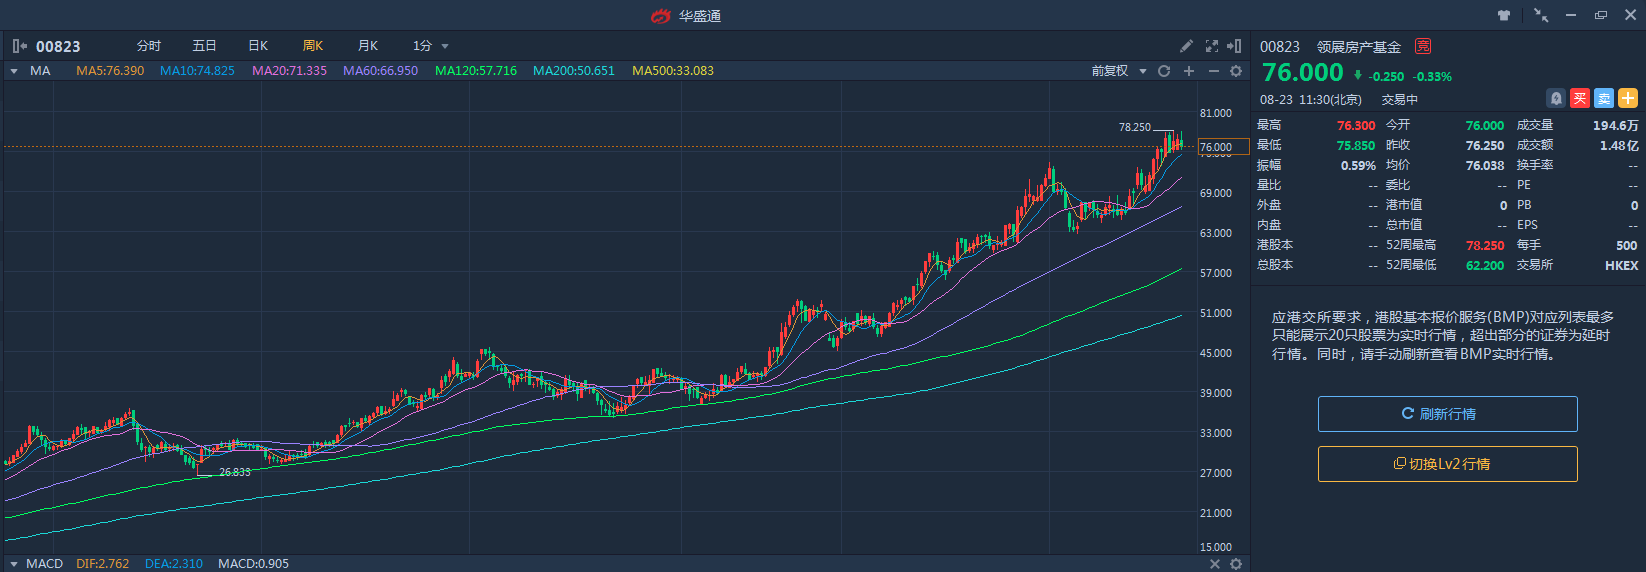The image size is (1646, 572).
Task: Collapse the MA indicator triangle
Action: coord(14,71)
